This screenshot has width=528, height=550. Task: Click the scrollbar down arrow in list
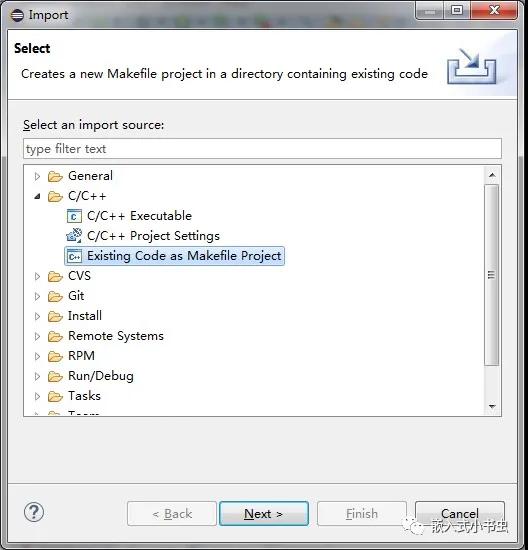(x=492, y=407)
